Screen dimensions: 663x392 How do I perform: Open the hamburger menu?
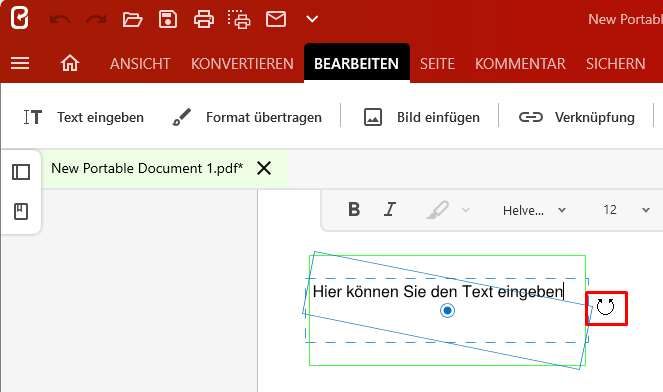[20, 63]
